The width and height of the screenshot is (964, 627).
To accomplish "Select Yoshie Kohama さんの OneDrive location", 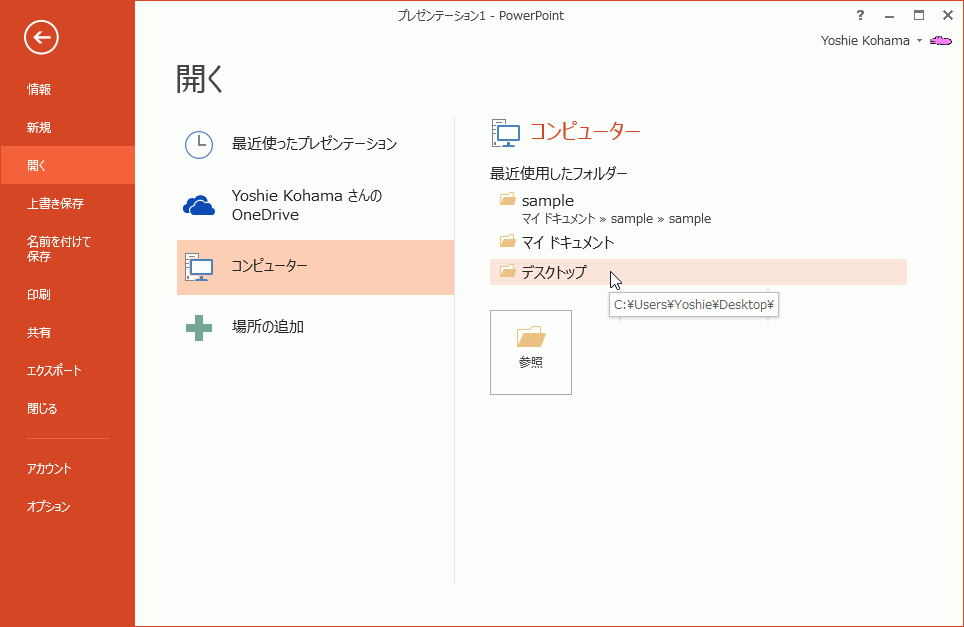I will point(315,205).
